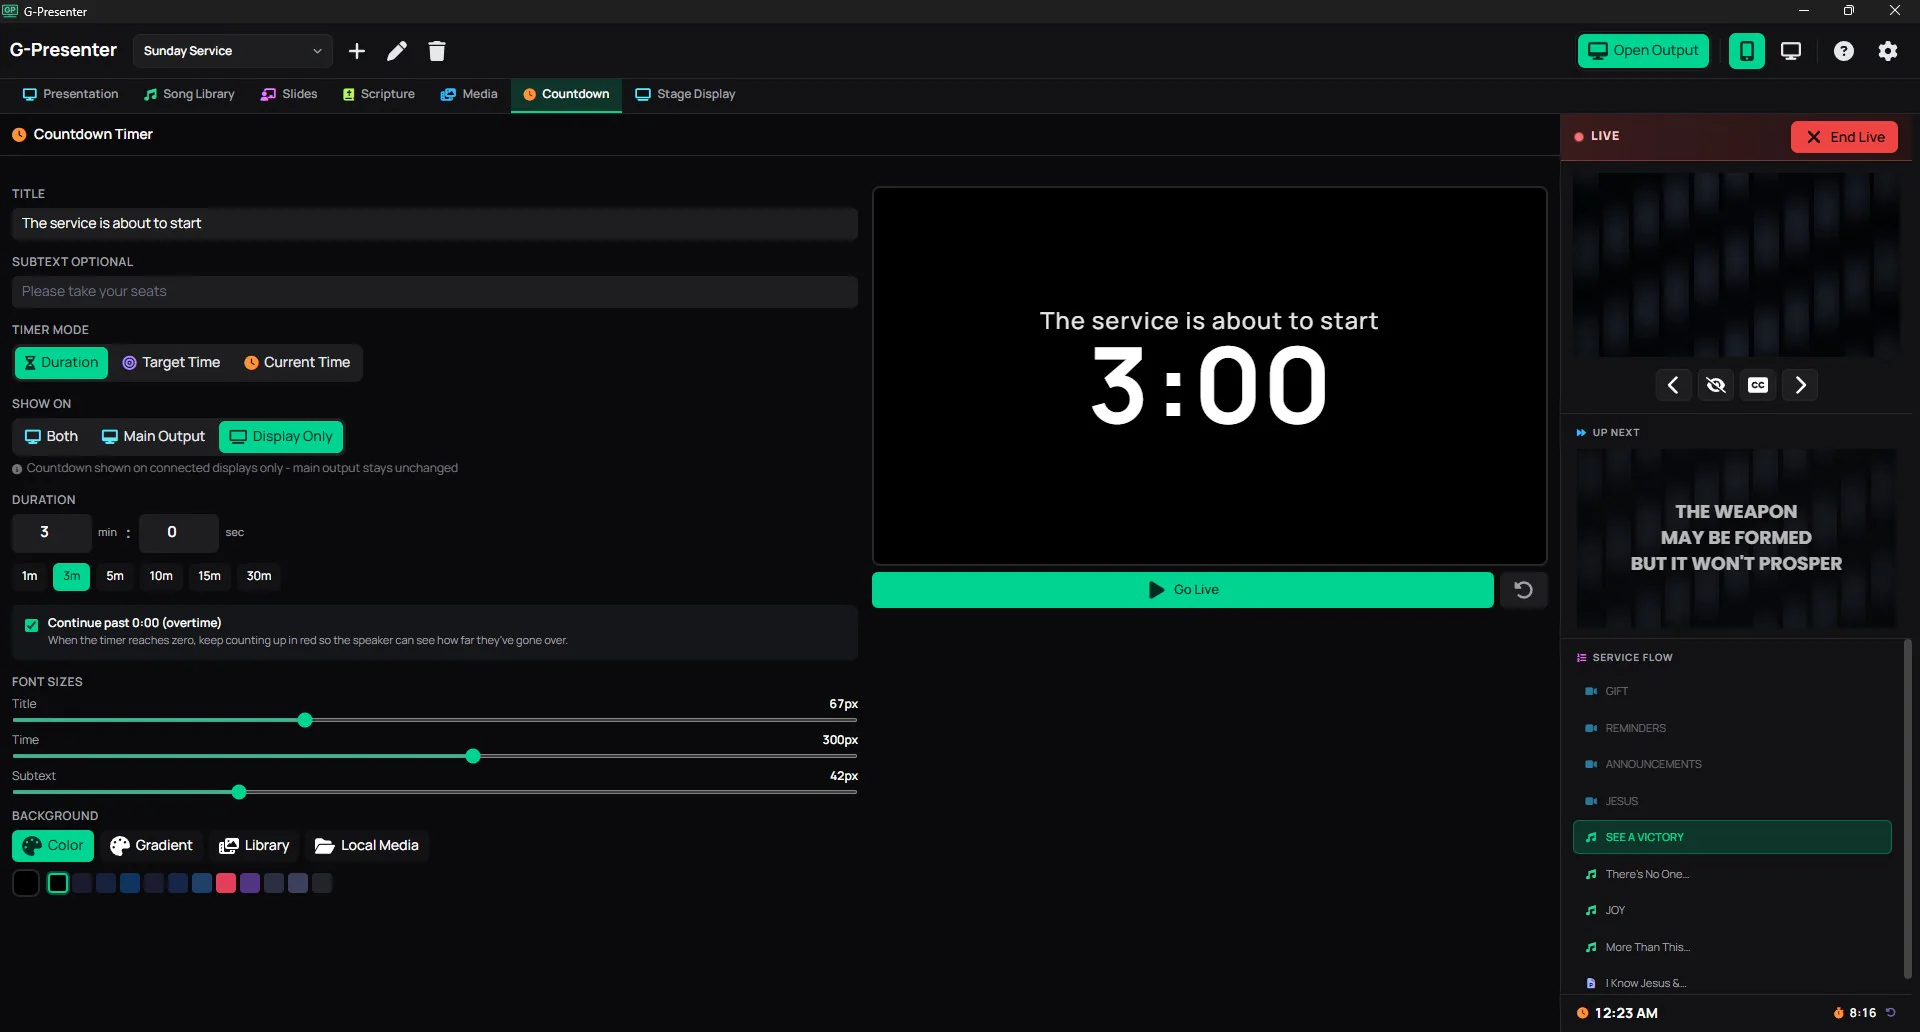The height and width of the screenshot is (1032, 1920).
Task: Select Current Time timer mode
Action: click(297, 363)
